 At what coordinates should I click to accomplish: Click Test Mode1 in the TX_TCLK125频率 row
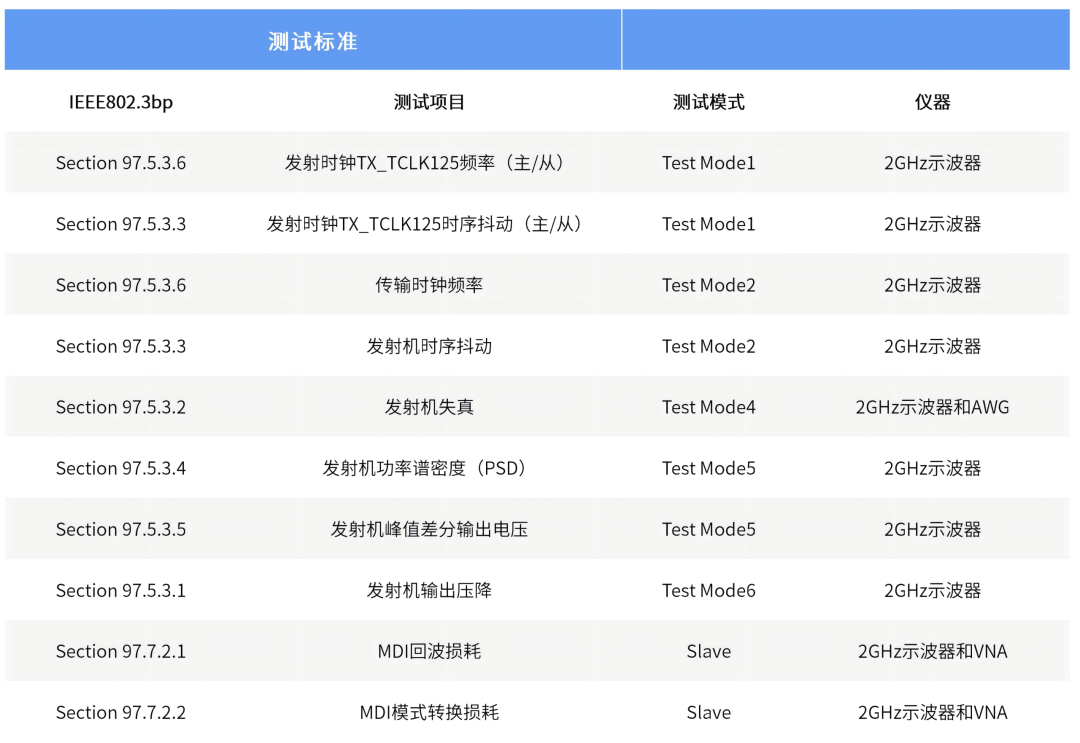click(708, 163)
